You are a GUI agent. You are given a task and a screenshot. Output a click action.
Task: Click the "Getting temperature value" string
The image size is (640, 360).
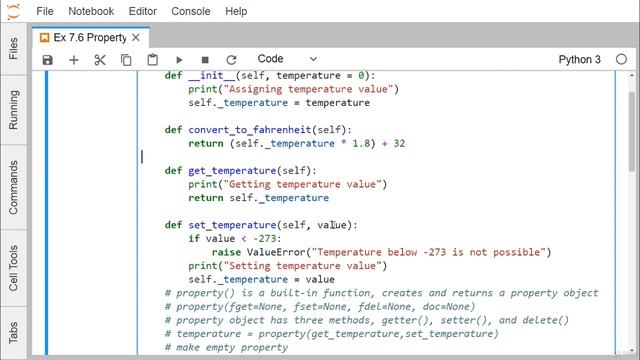point(302,184)
